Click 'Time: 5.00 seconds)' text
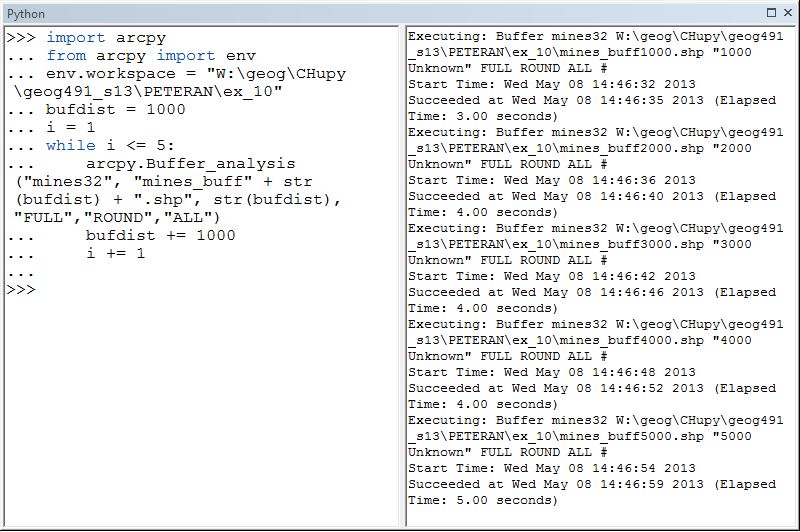 (483, 500)
